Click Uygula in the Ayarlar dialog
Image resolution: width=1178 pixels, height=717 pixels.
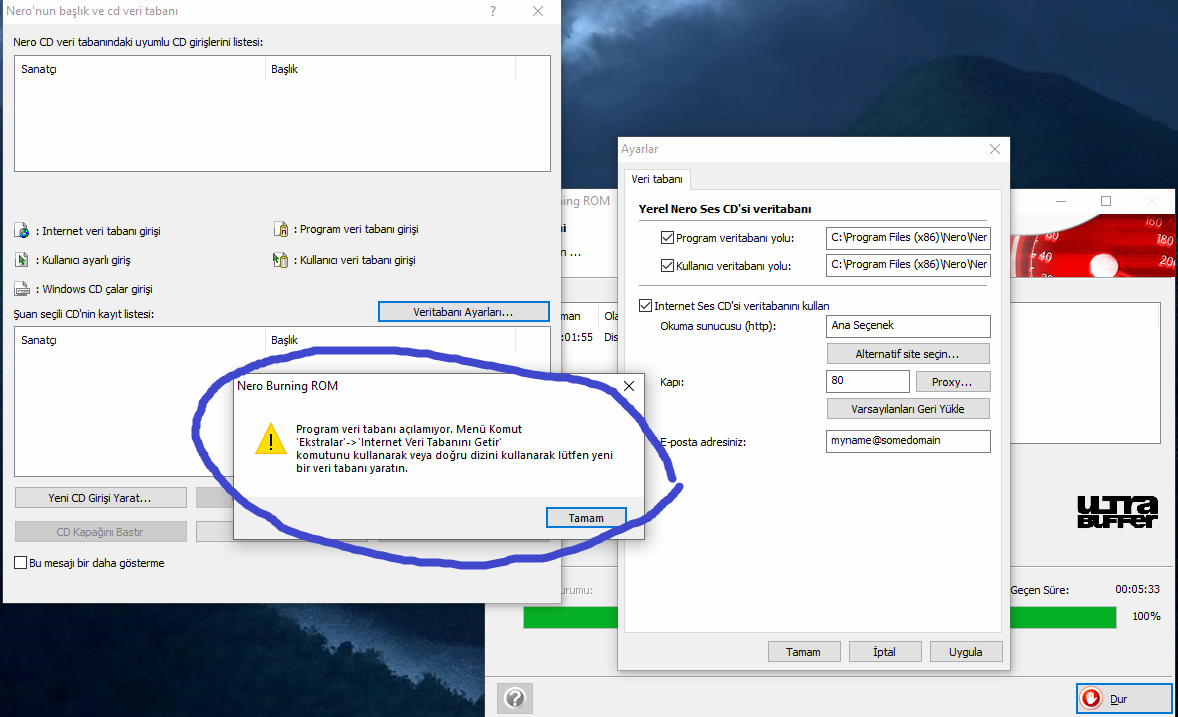[x=966, y=652]
